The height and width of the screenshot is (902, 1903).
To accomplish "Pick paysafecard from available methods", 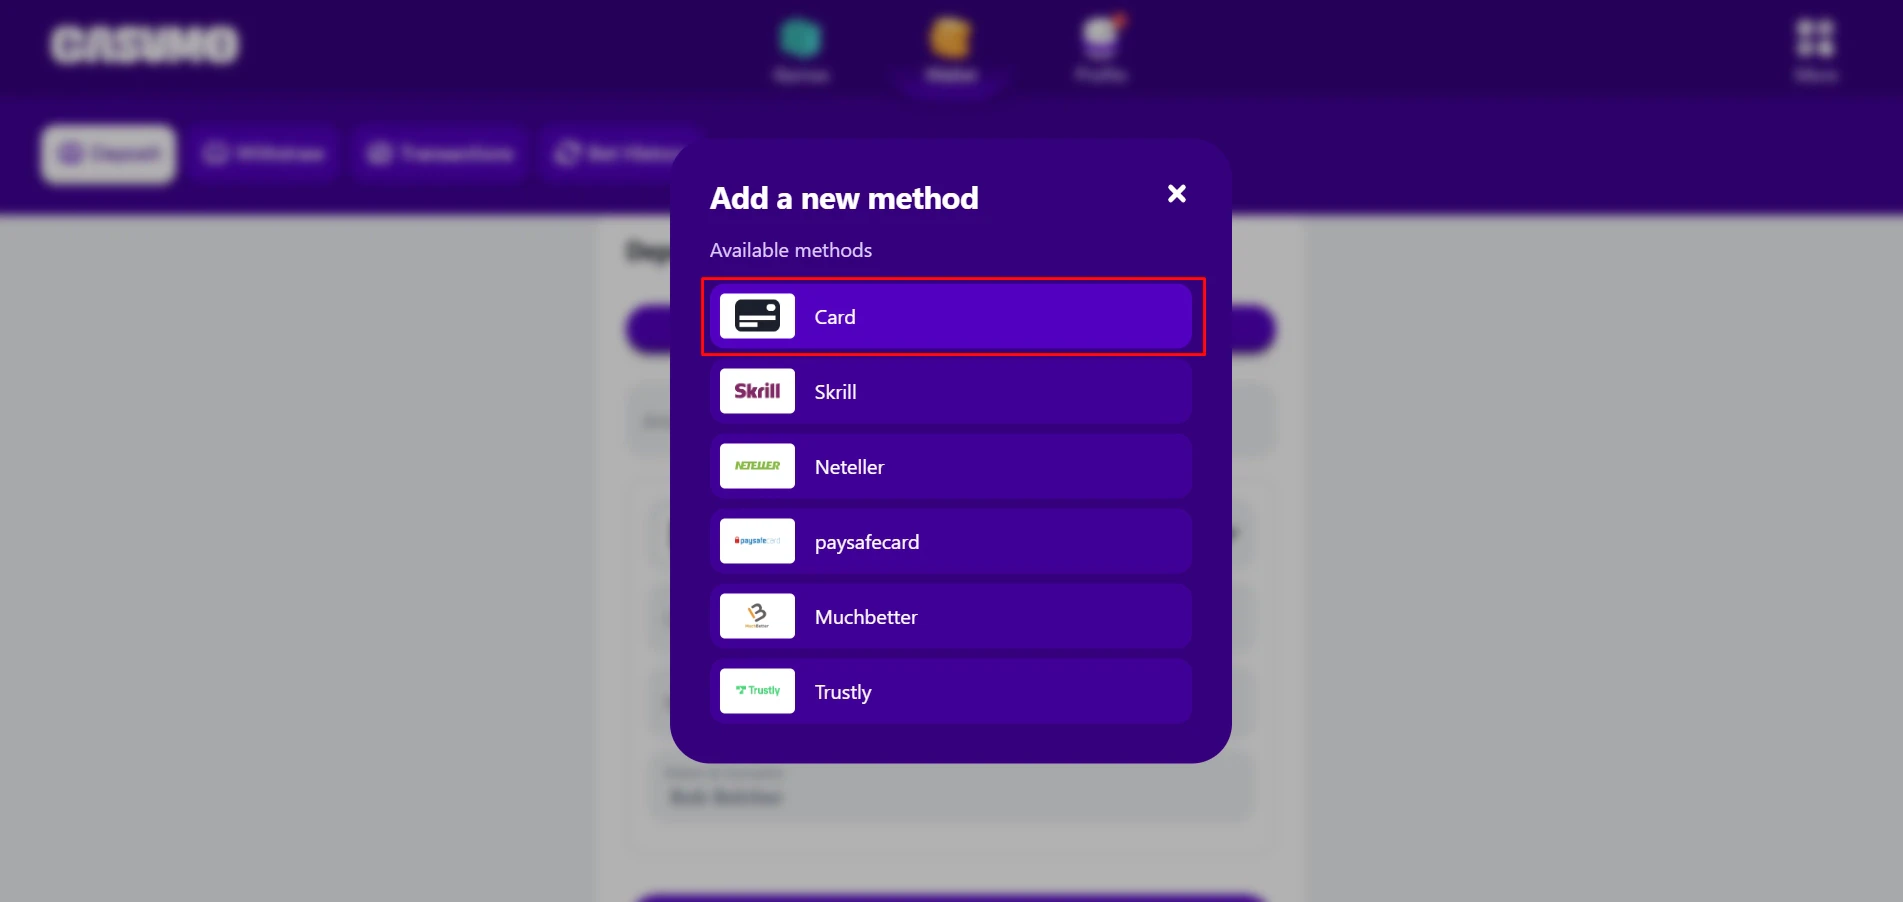I will (x=951, y=542).
